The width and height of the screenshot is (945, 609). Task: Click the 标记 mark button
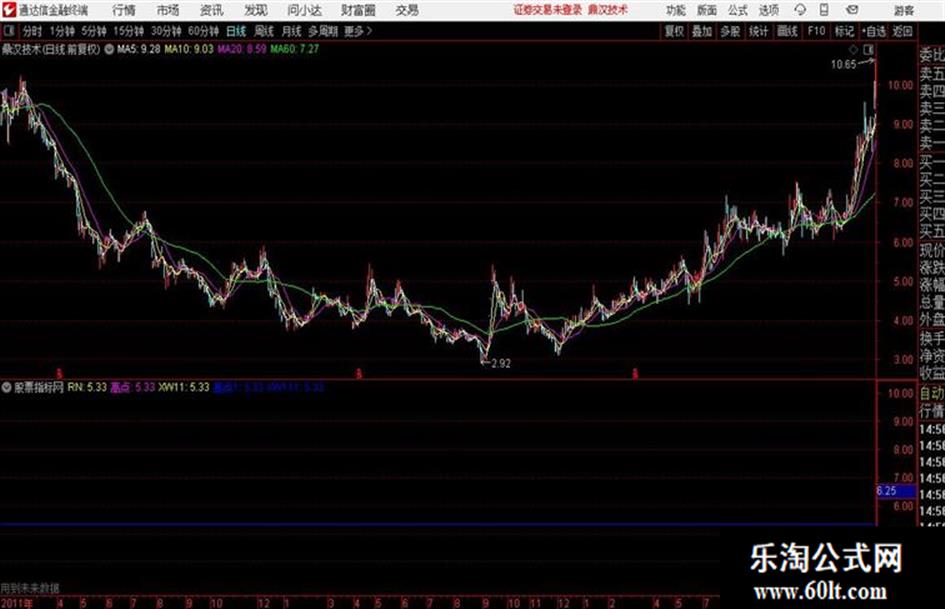[x=844, y=31]
